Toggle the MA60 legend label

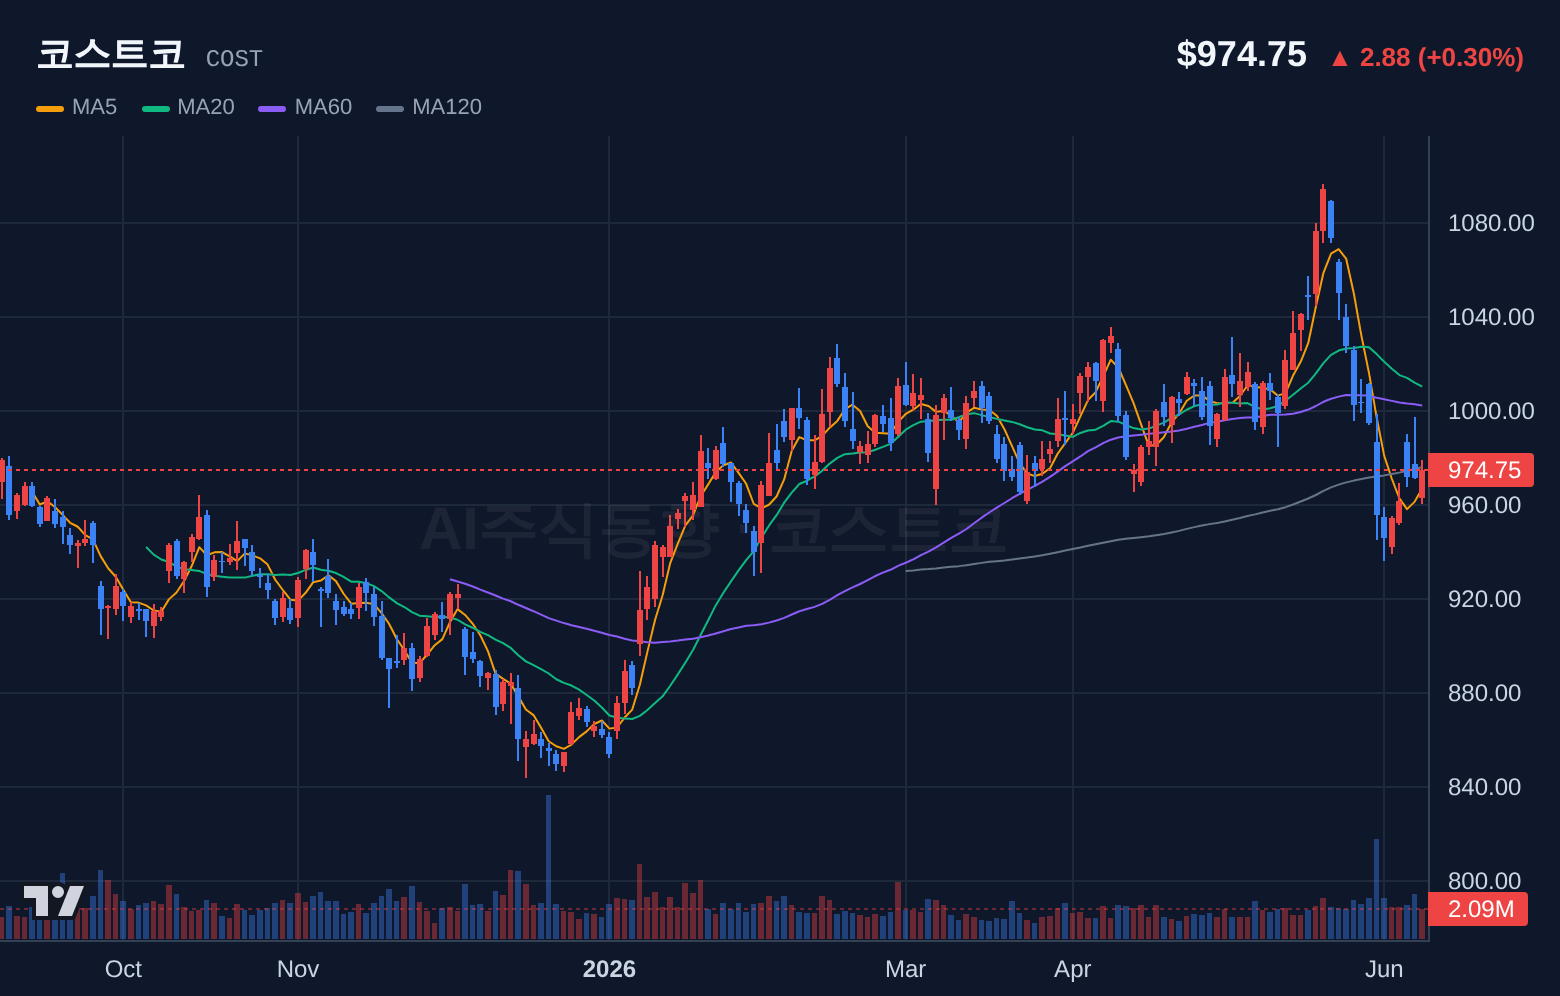(323, 107)
